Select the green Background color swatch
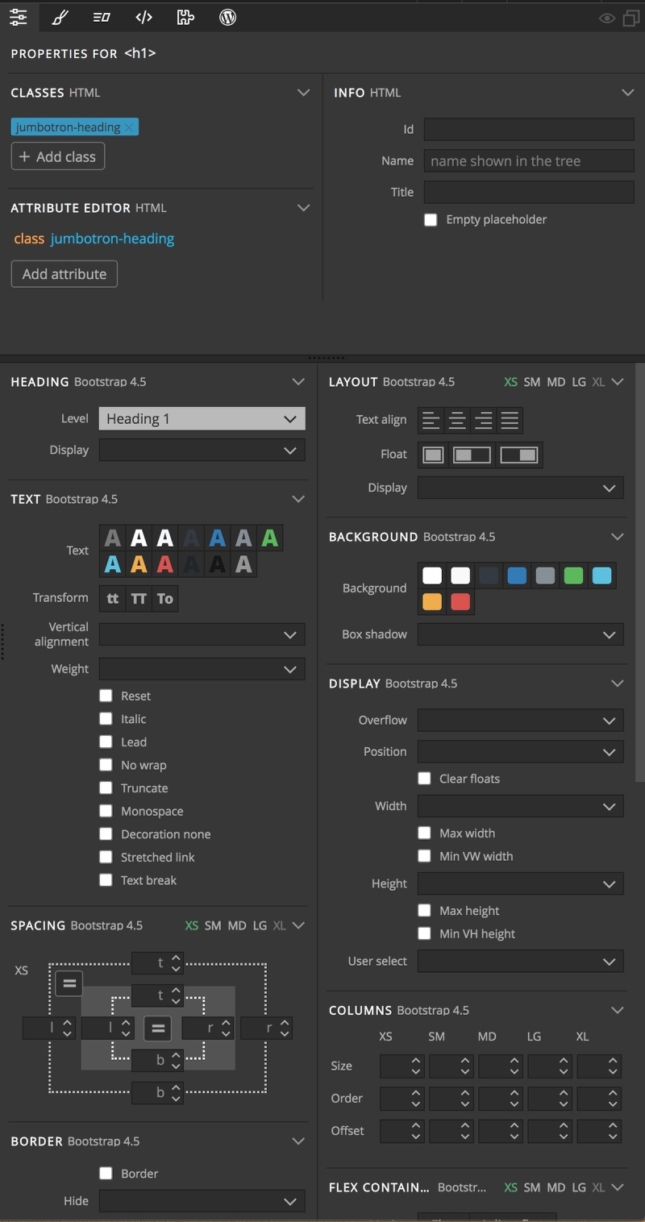 pyautogui.click(x=575, y=575)
